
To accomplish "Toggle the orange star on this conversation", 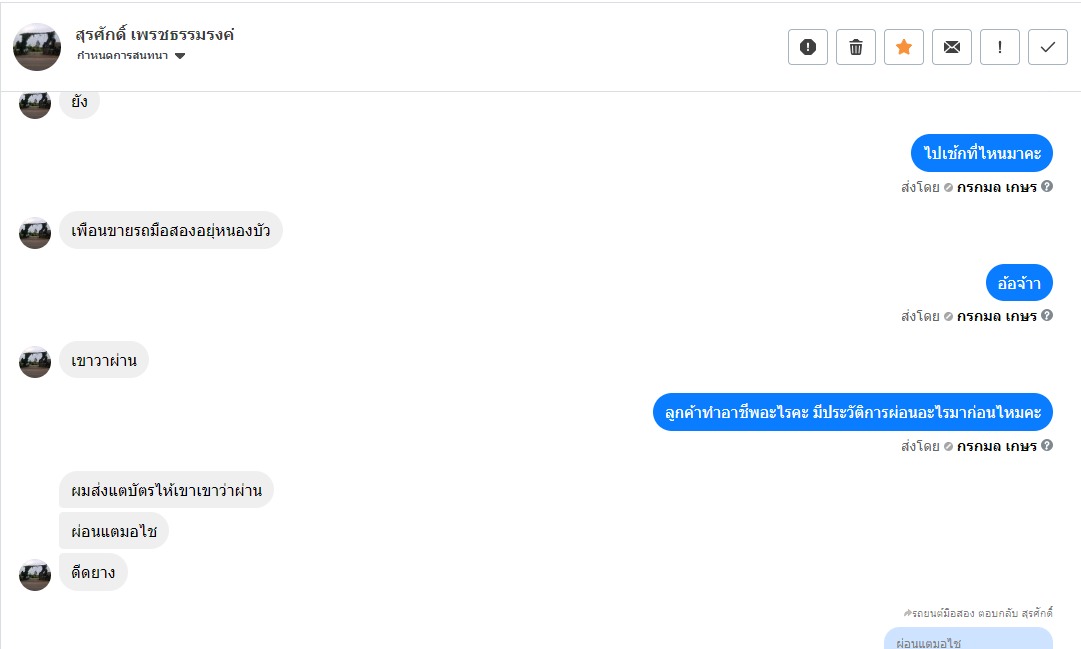I will 904,47.
